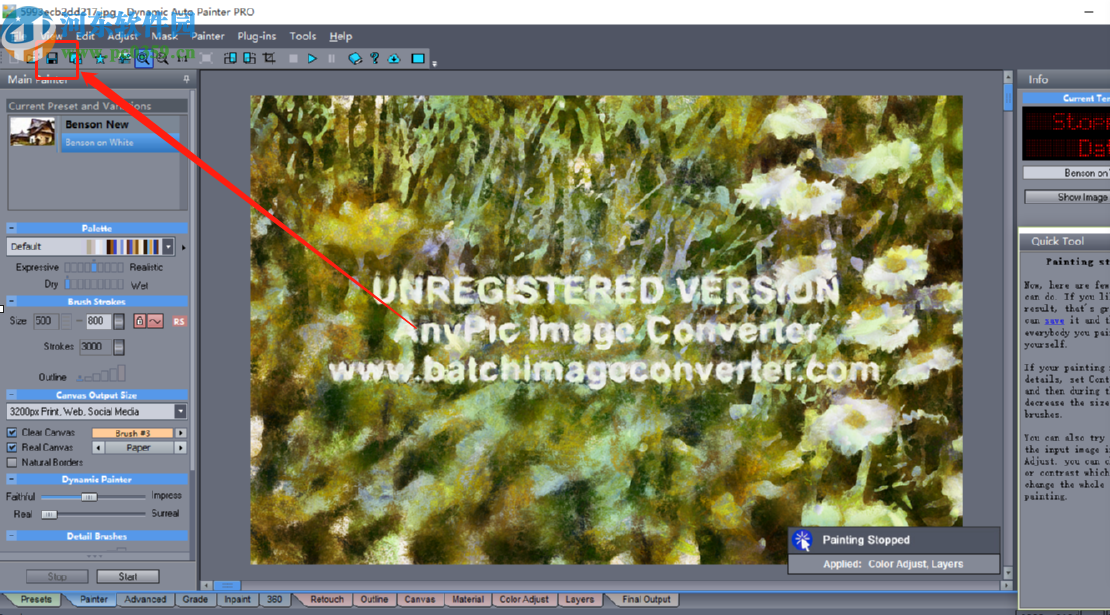The width and height of the screenshot is (1110, 615).
Task: Select the Crop tool icon
Action: [269, 59]
